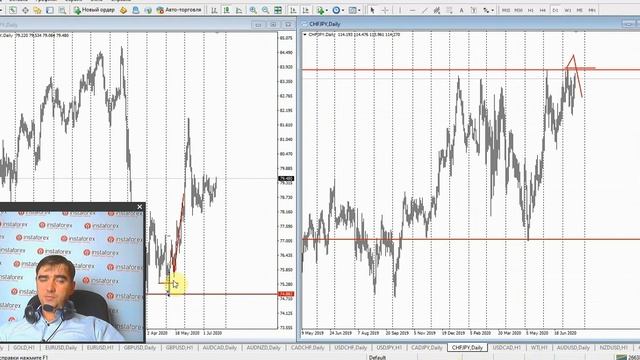Screen dimensions: 640x360
Task: Open the templates dropdown
Action: click(354, 10)
